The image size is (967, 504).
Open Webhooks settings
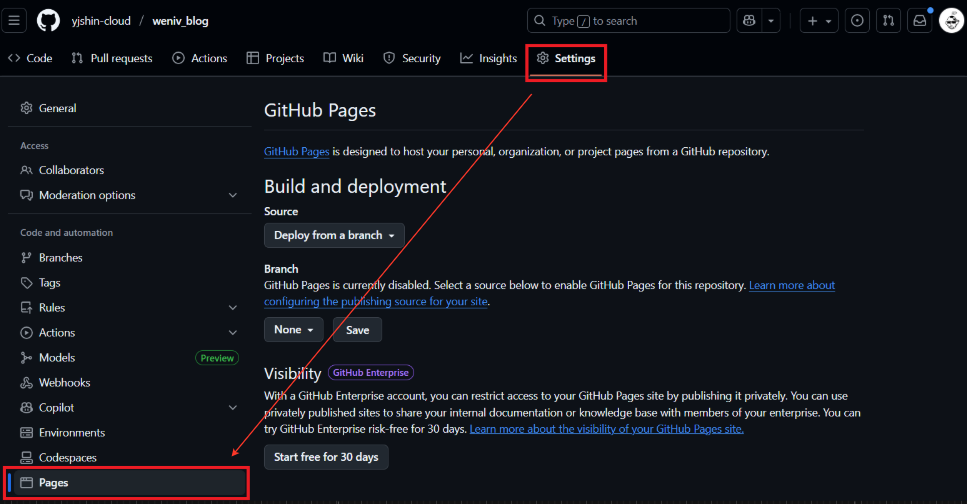coord(130,382)
